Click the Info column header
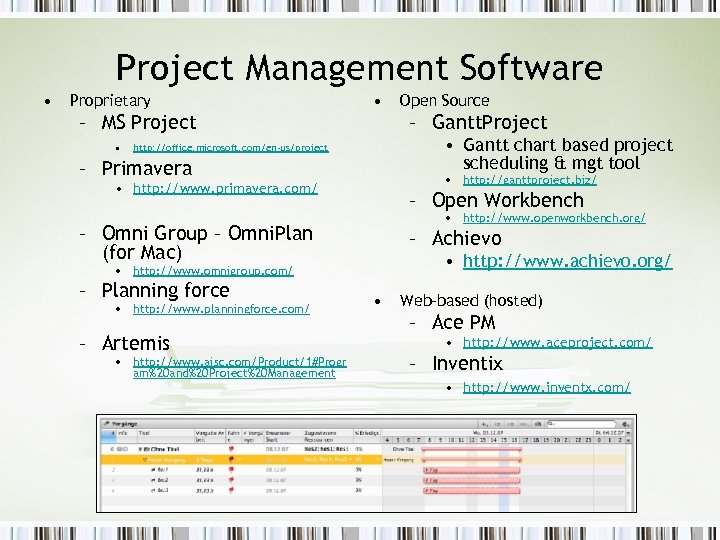The height and width of the screenshot is (540, 720). click(x=127, y=436)
